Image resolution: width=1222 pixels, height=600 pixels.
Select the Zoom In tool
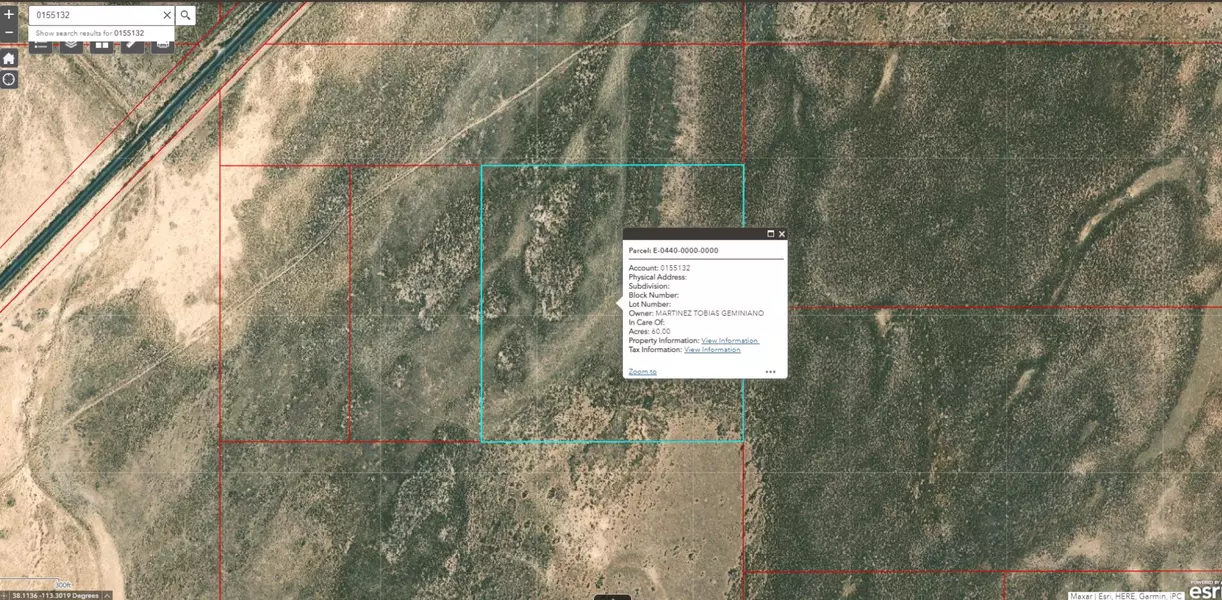8,14
